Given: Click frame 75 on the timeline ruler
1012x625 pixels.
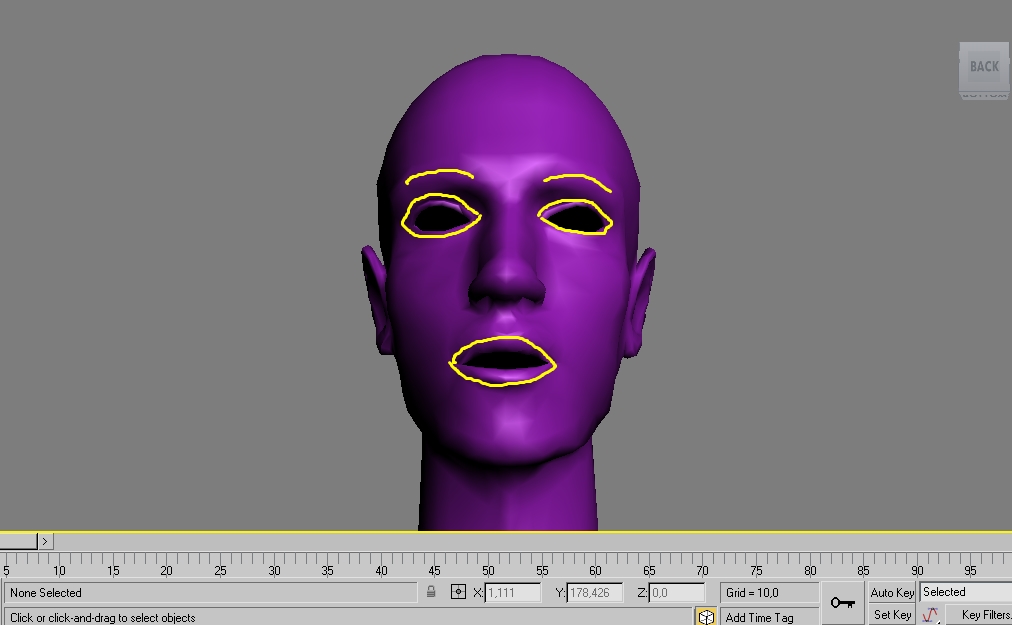Looking at the screenshot, I should pyautogui.click(x=756, y=570).
